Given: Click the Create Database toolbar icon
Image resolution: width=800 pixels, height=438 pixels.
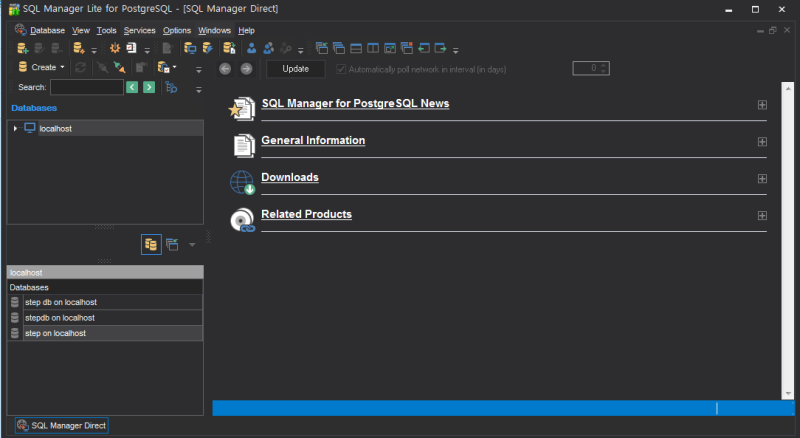Looking at the screenshot, I should coord(23,48).
